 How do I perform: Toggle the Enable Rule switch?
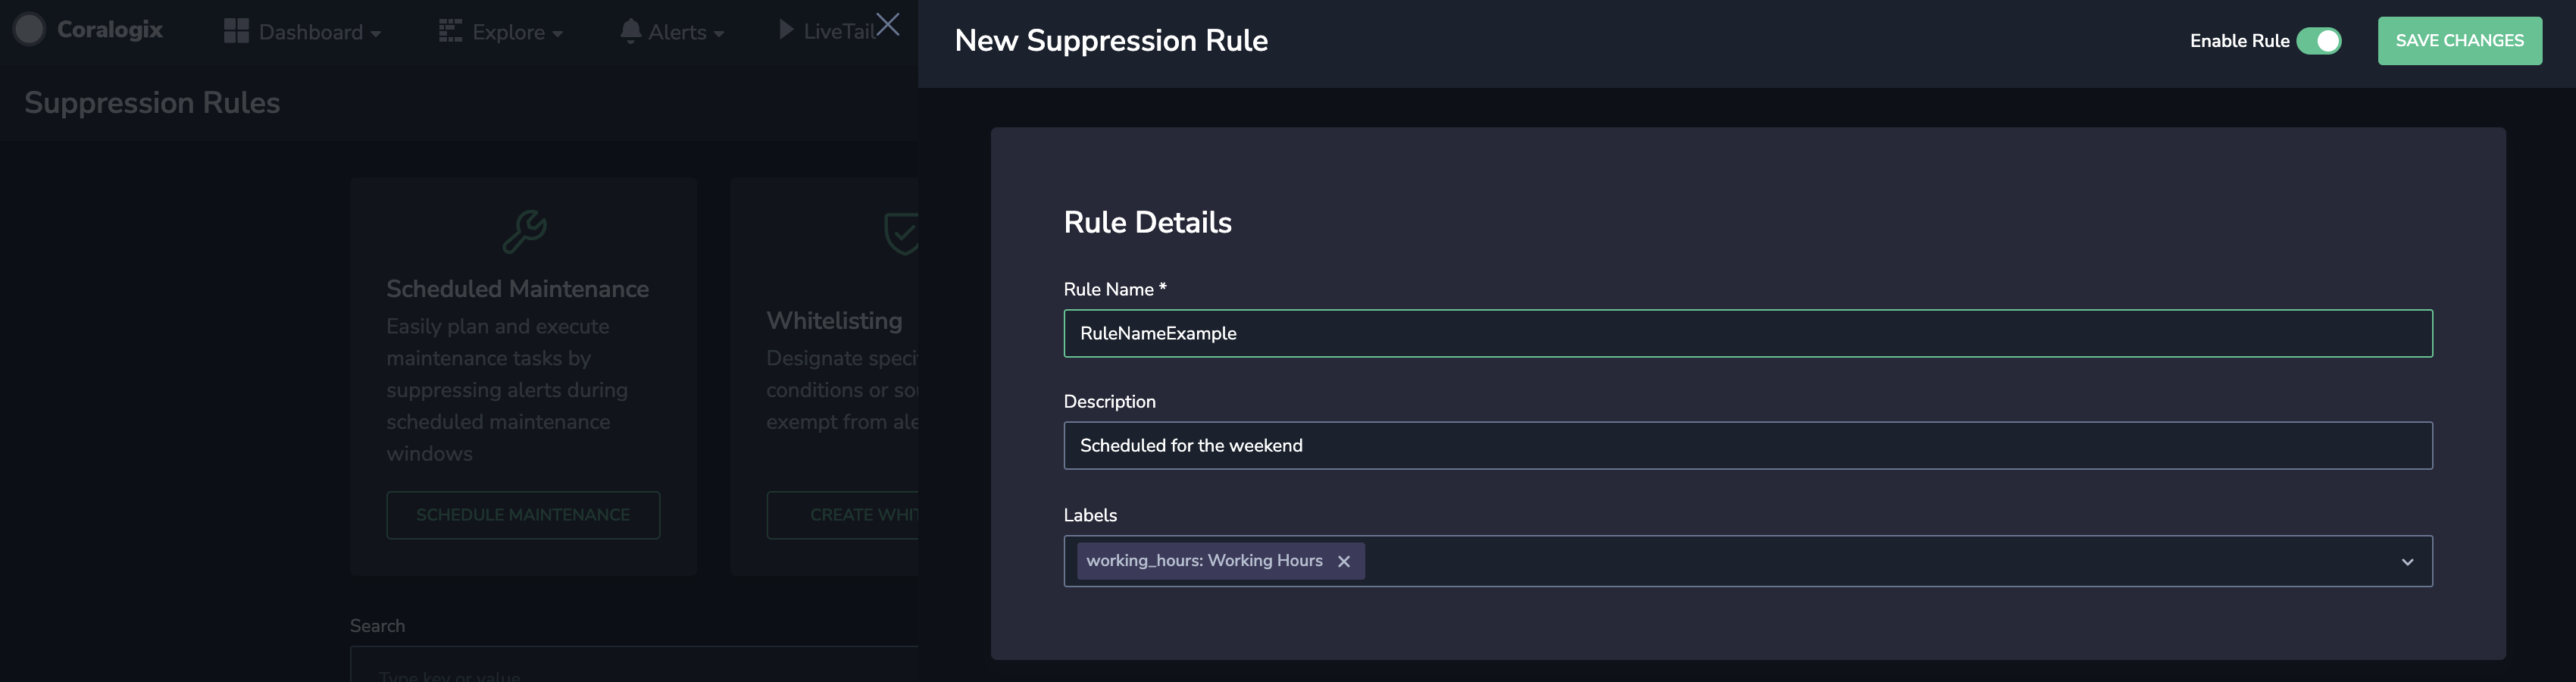2318,41
